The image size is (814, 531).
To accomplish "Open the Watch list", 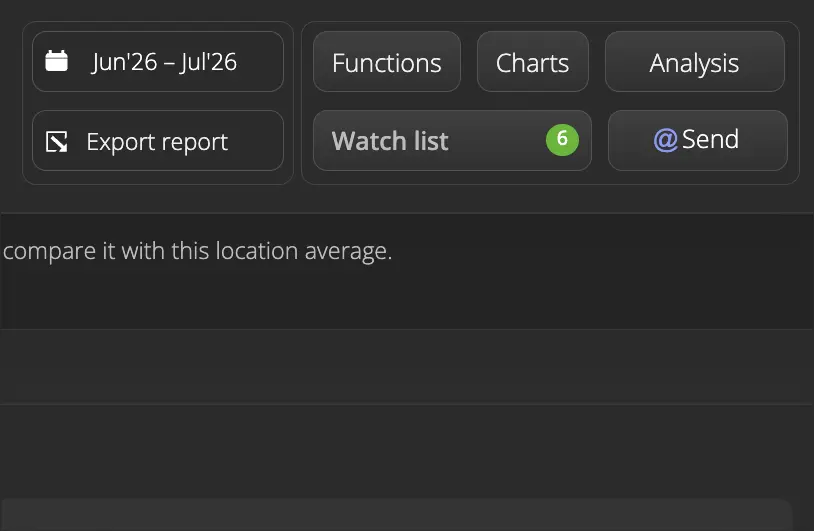I will (x=452, y=141).
